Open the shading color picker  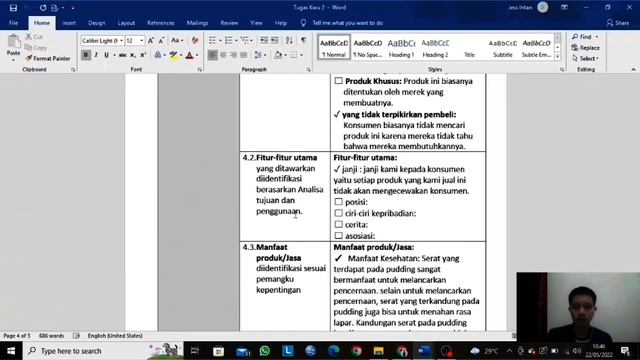281,55
